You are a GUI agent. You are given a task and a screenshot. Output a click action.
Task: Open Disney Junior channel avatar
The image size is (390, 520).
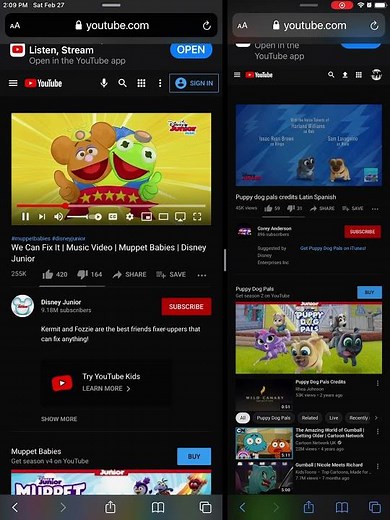[x=23, y=306]
